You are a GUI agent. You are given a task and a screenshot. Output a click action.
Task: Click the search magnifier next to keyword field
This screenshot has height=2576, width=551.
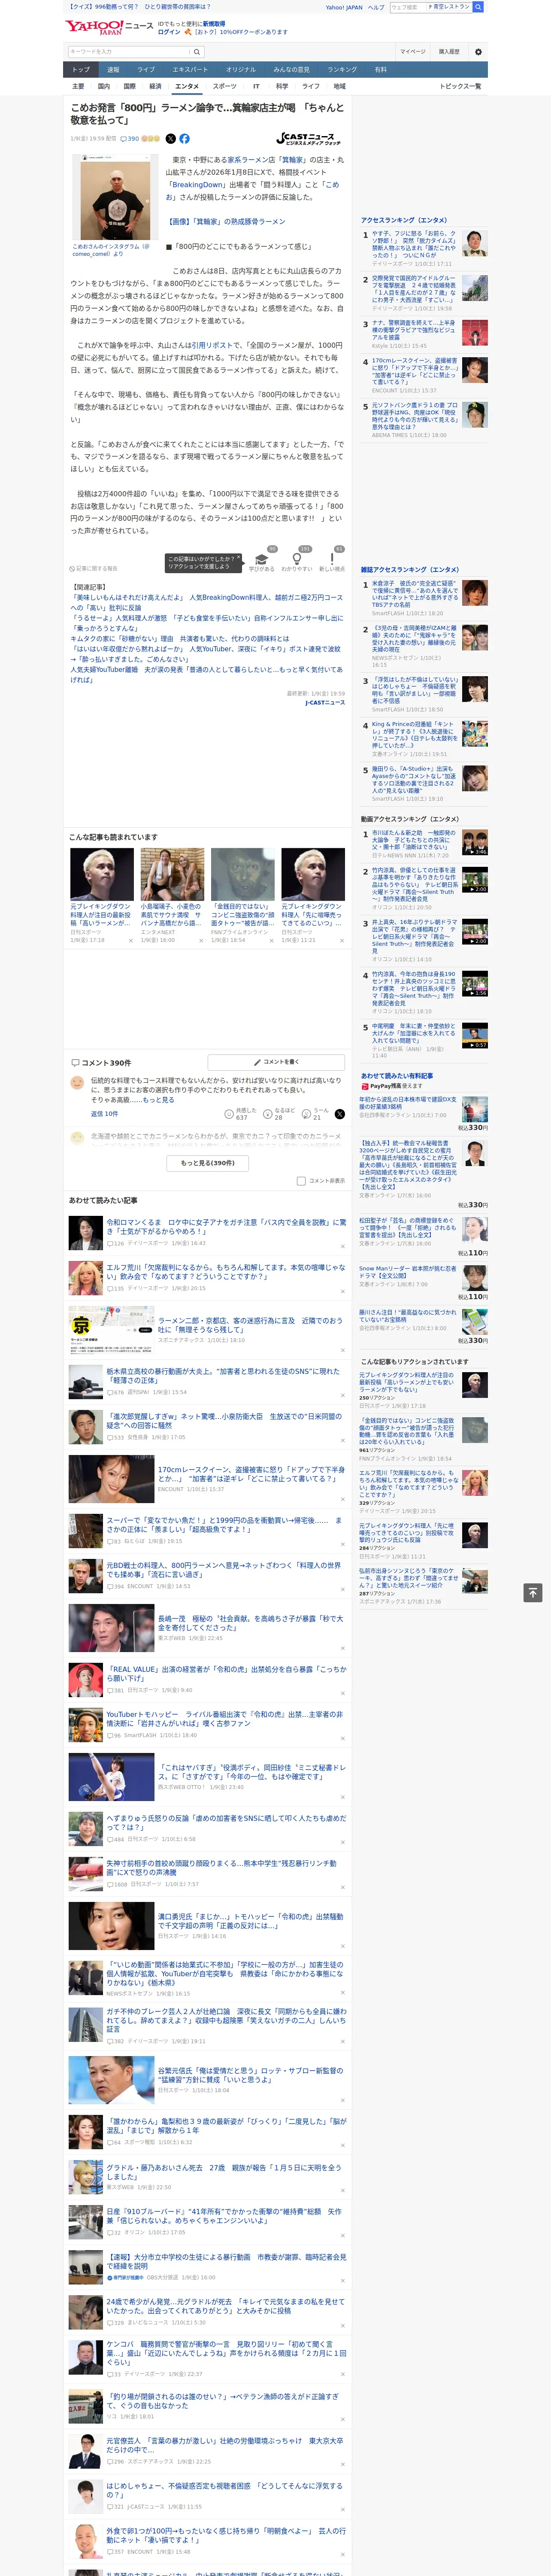coord(197,51)
